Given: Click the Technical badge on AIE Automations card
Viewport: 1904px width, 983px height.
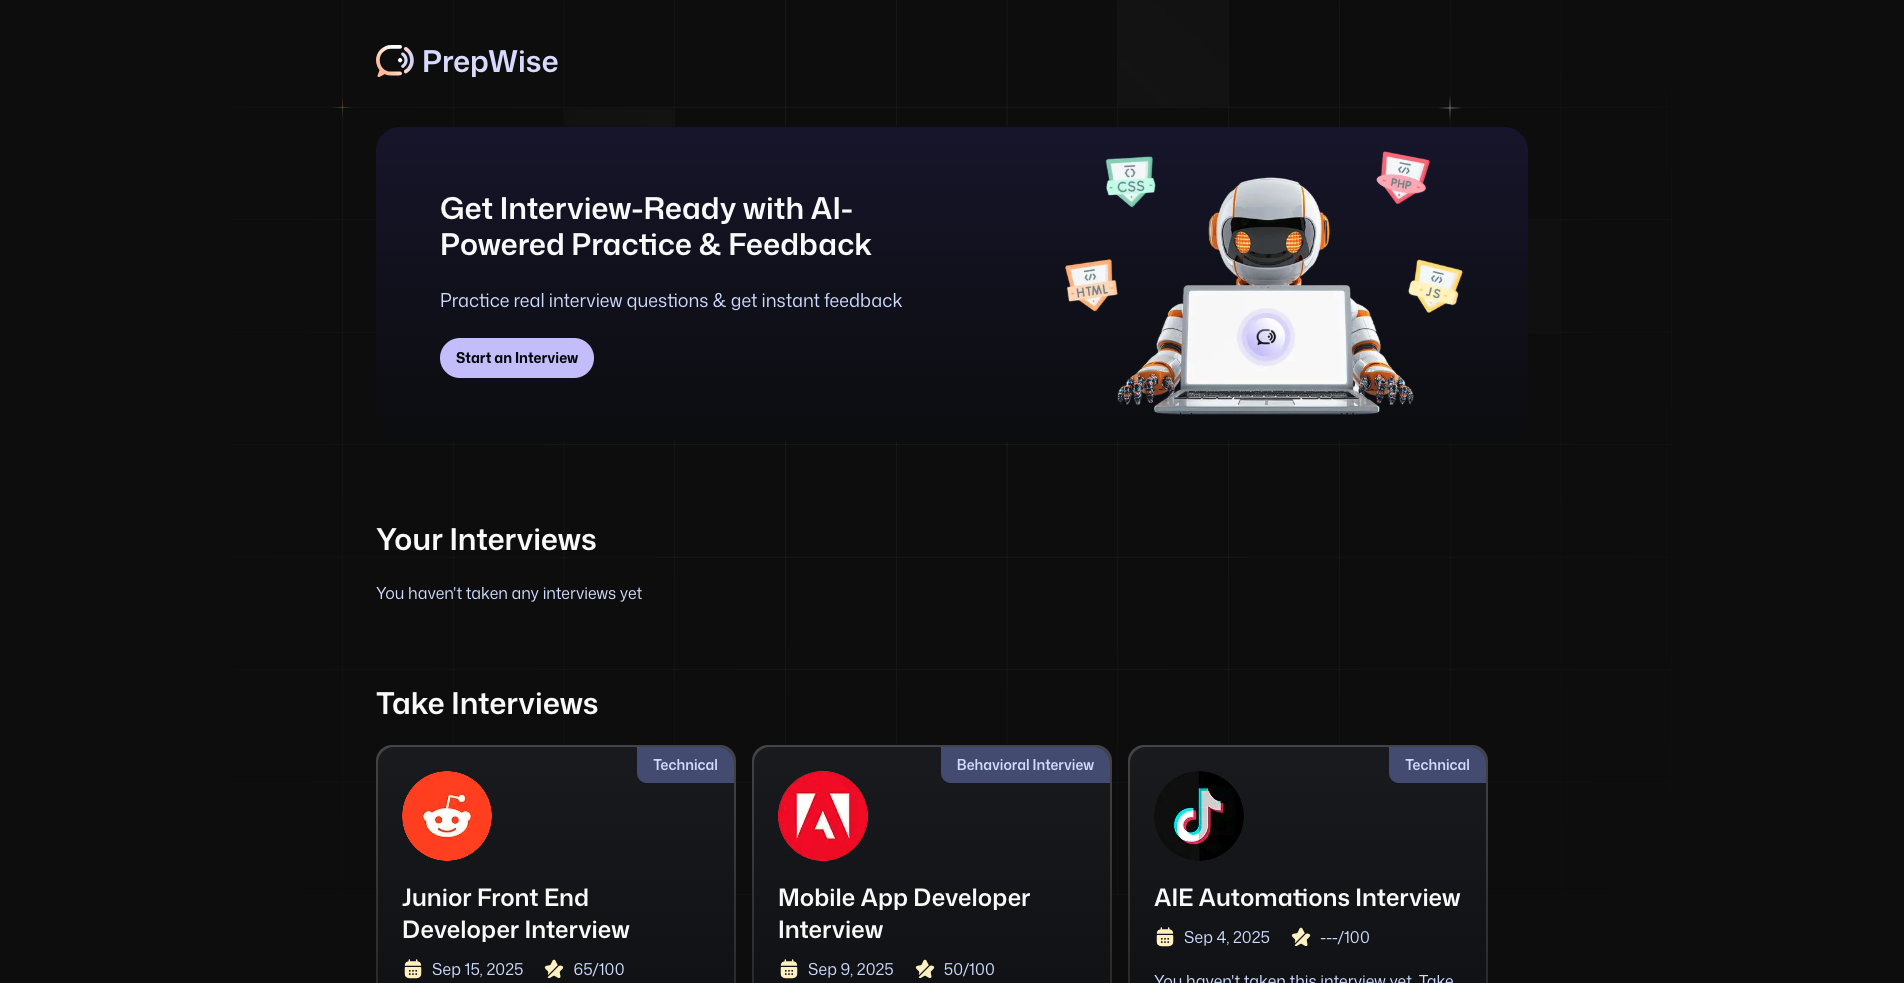Looking at the screenshot, I should pos(1437,765).
